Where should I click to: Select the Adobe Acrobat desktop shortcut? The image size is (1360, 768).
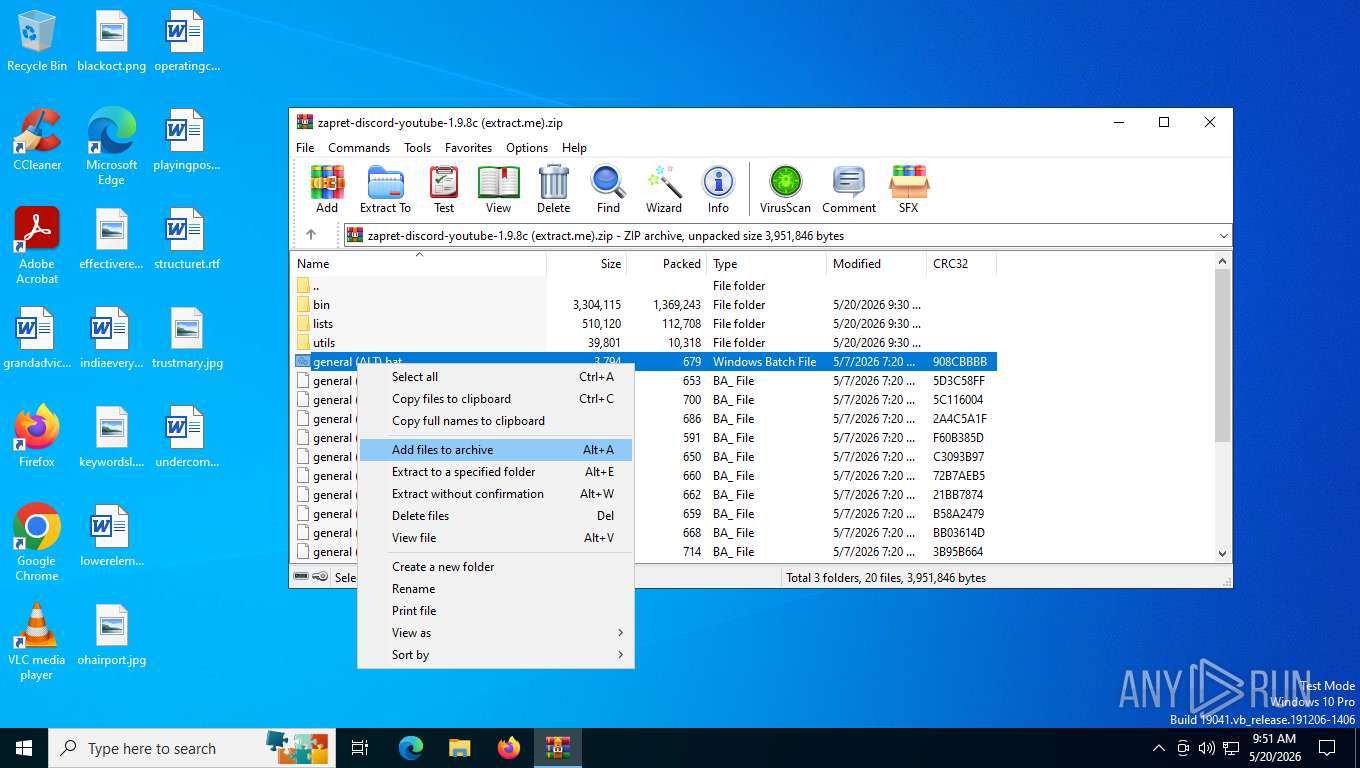37,246
